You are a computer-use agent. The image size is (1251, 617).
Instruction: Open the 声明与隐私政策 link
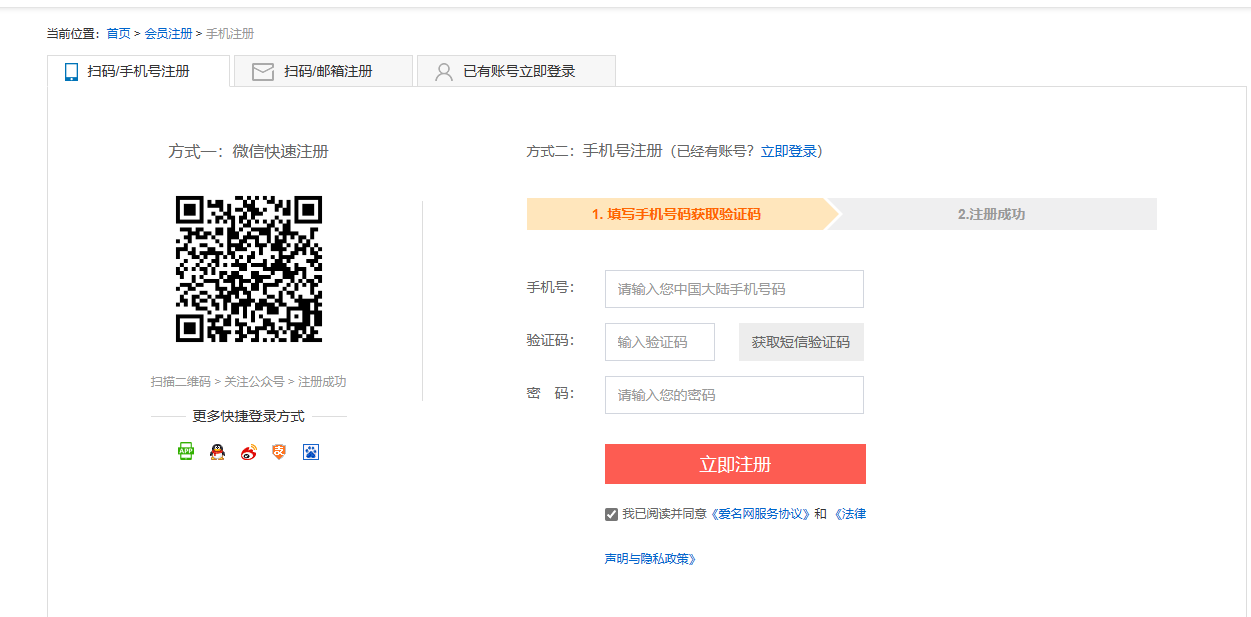(x=650, y=559)
